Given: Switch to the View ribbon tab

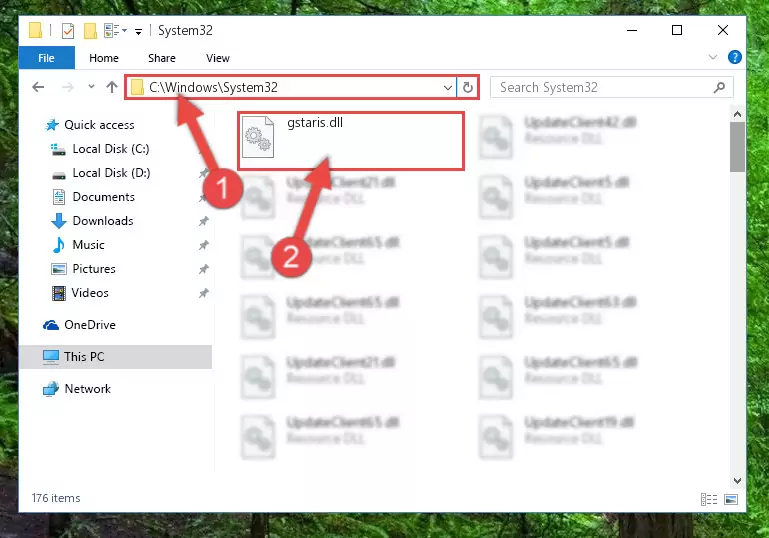Looking at the screenshot, I should [218, 58].
